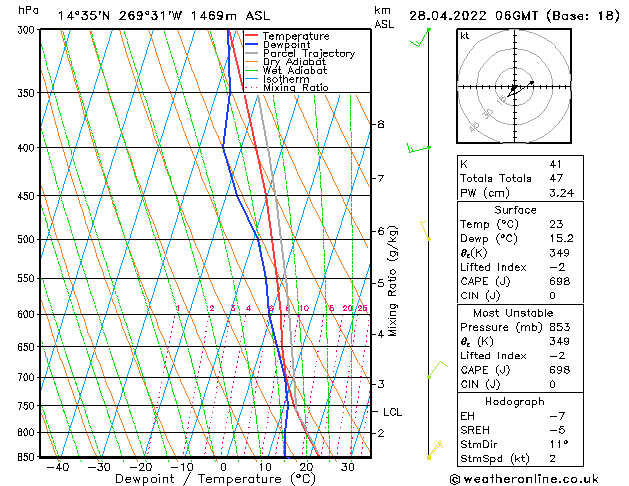Viewport: 629px width, 486px height.
Task: Click the yellow wind barb near 500 hPa
Action: click(427, 232)
